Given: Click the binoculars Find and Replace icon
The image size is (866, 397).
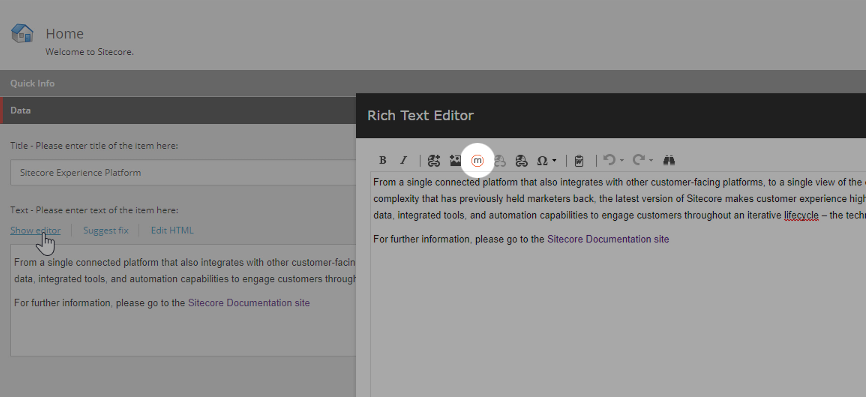Looking at the screenshot, I should tap(669, 161).
